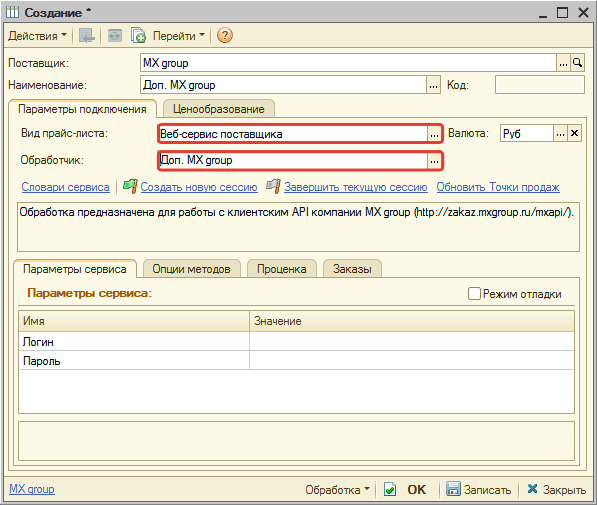Open the Действия dropdown menu
Screen dimensions: 597x505
[x=37, y=36]
